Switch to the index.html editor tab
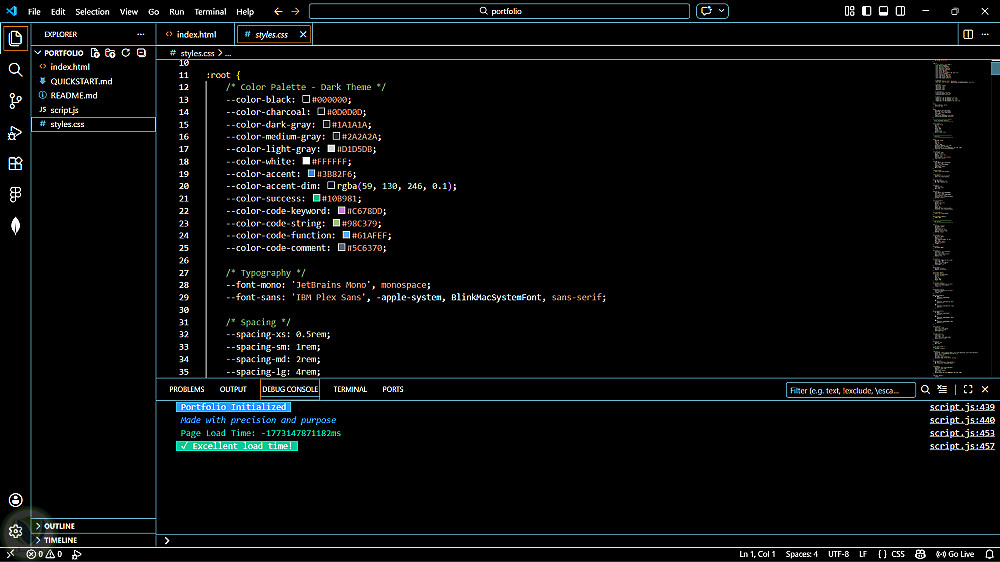The height and width of the screenshot is (562, 1000). tap(196, 34)
